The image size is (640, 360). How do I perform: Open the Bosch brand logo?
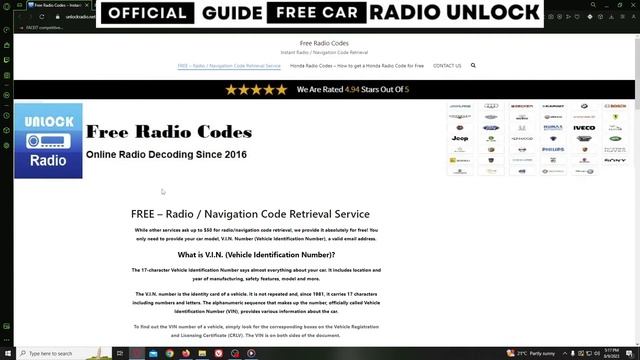tap(615, 106)
